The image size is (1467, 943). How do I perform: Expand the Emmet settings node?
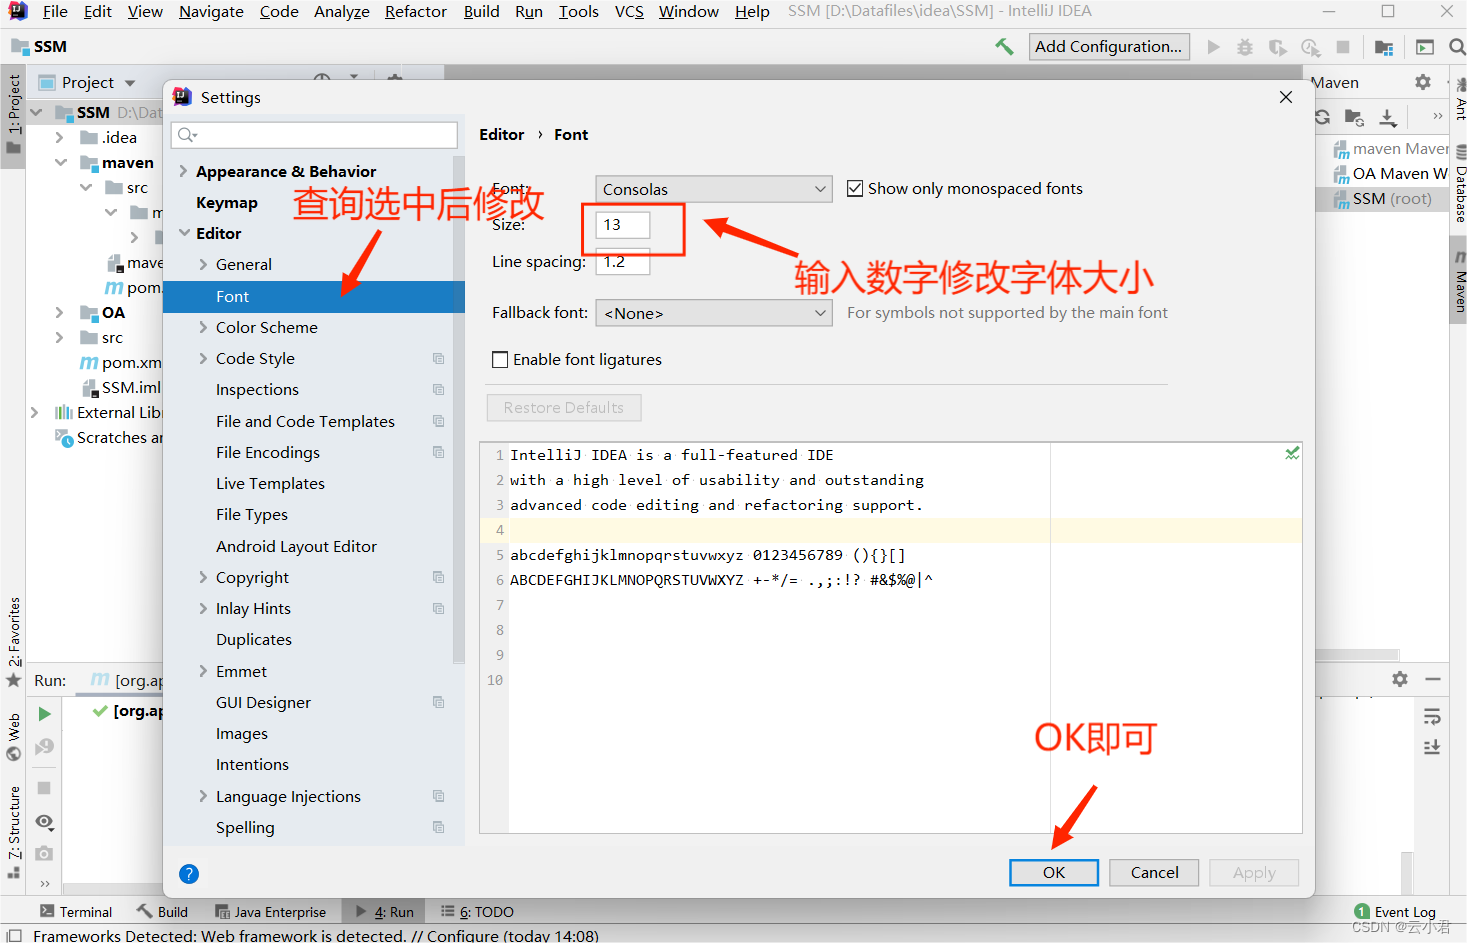(203, 671)
